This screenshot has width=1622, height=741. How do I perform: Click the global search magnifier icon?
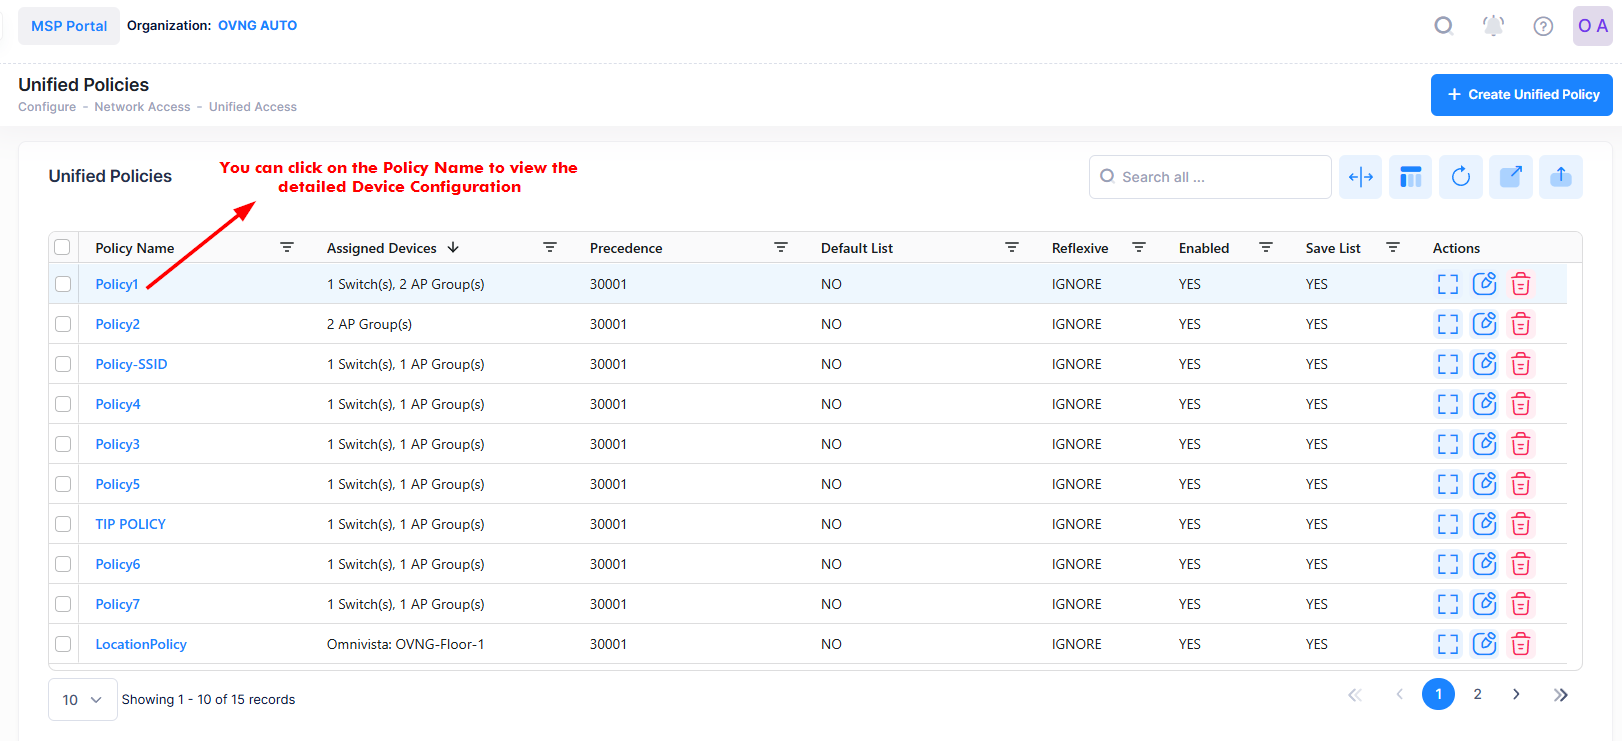1443,26
